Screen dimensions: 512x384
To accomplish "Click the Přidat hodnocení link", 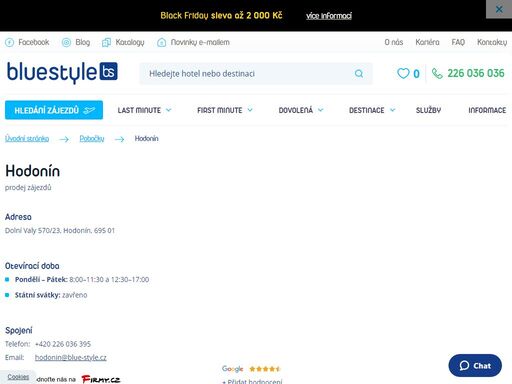I will [252, 381].
